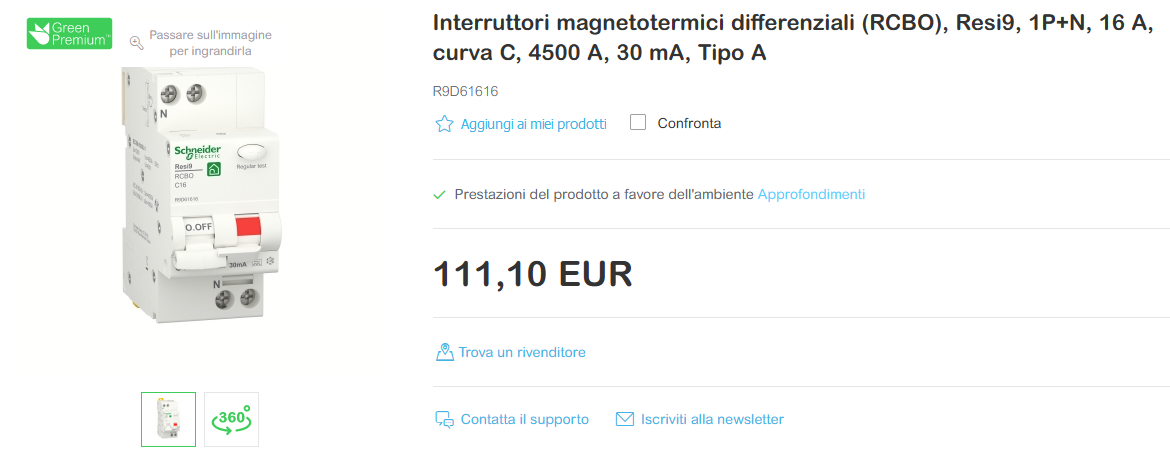The image size is (1170, 459).
Task: Click the star icon to save product
Action: point(444,124)
